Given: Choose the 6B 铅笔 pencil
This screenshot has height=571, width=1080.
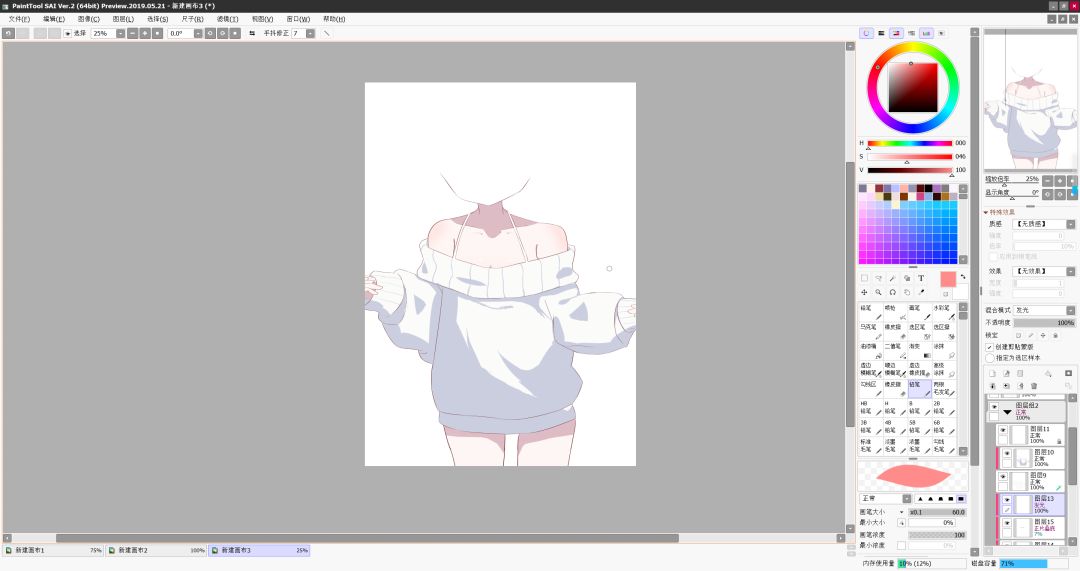Looking at the screenshot, I should [x=943, y=427].
